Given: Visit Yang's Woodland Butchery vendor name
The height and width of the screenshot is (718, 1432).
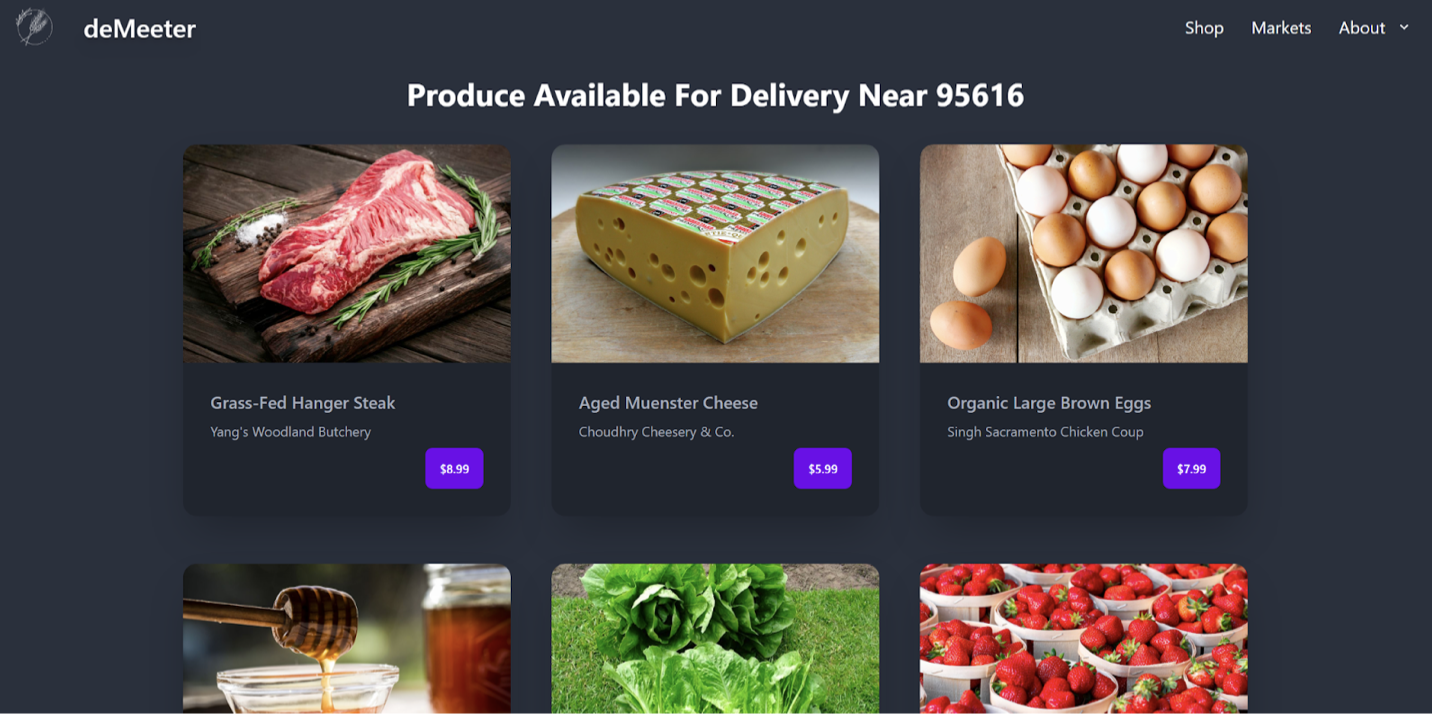Looking at the screenshot, I should tap(291, 432).
